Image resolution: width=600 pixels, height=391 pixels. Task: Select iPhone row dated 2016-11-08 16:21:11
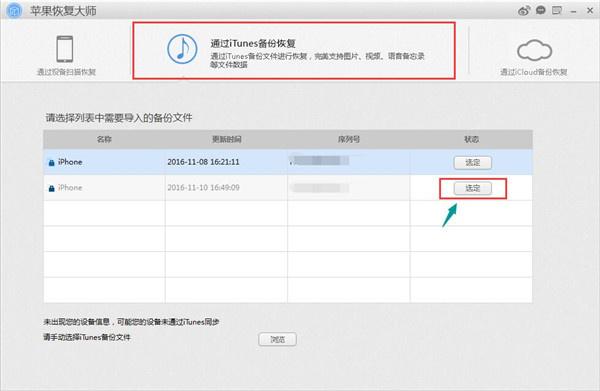point(288,162)
